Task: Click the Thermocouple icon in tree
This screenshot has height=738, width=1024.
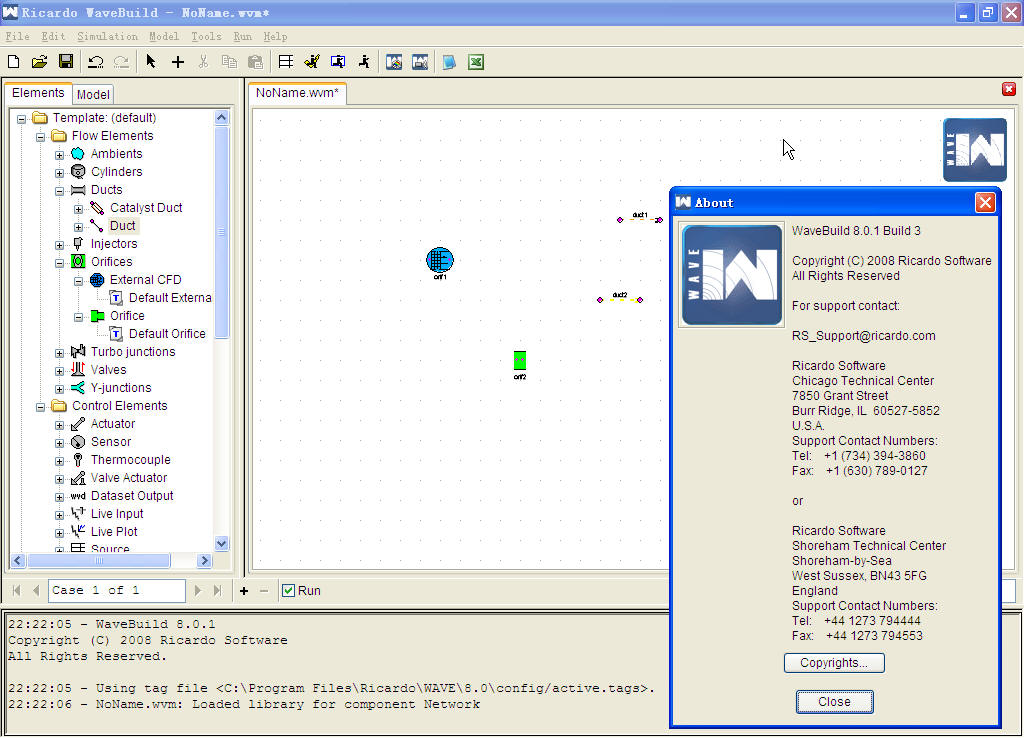Action: pyautogui.click(x=78, y=460)
